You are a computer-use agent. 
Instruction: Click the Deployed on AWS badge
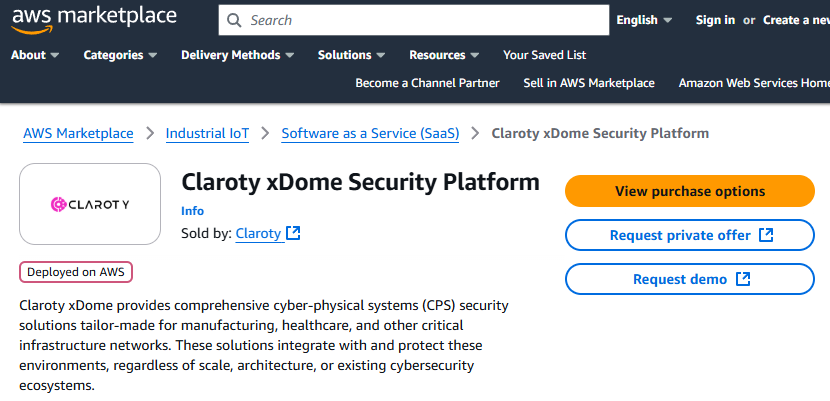point(76,272)
